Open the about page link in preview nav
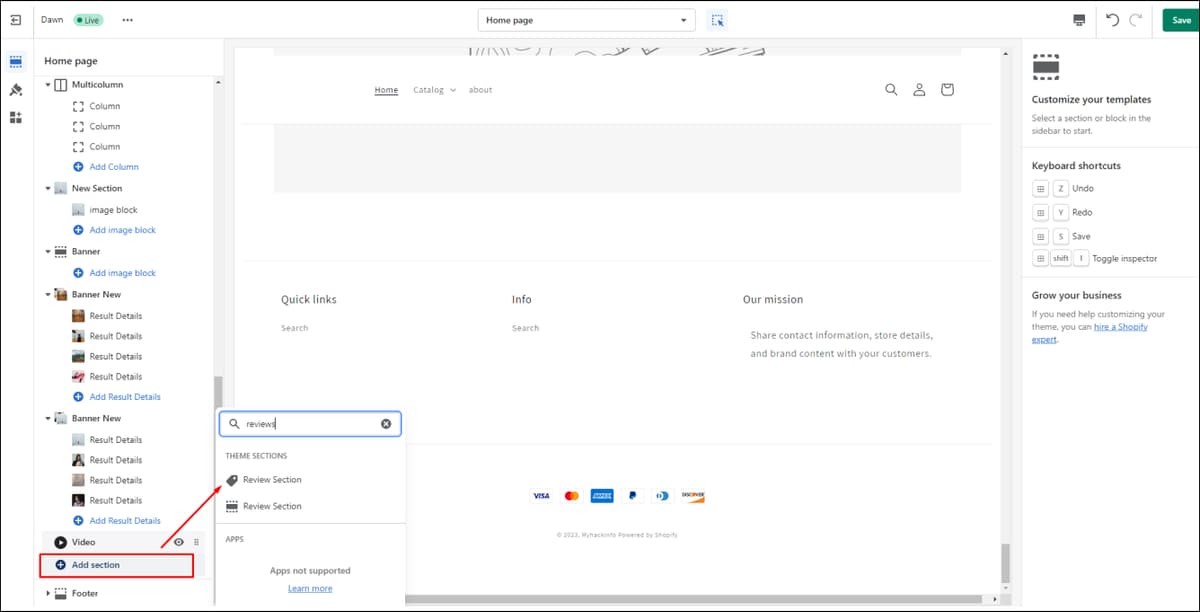Image resolution: width=1200 pixels, height=612 pixels. click(481, 90)
